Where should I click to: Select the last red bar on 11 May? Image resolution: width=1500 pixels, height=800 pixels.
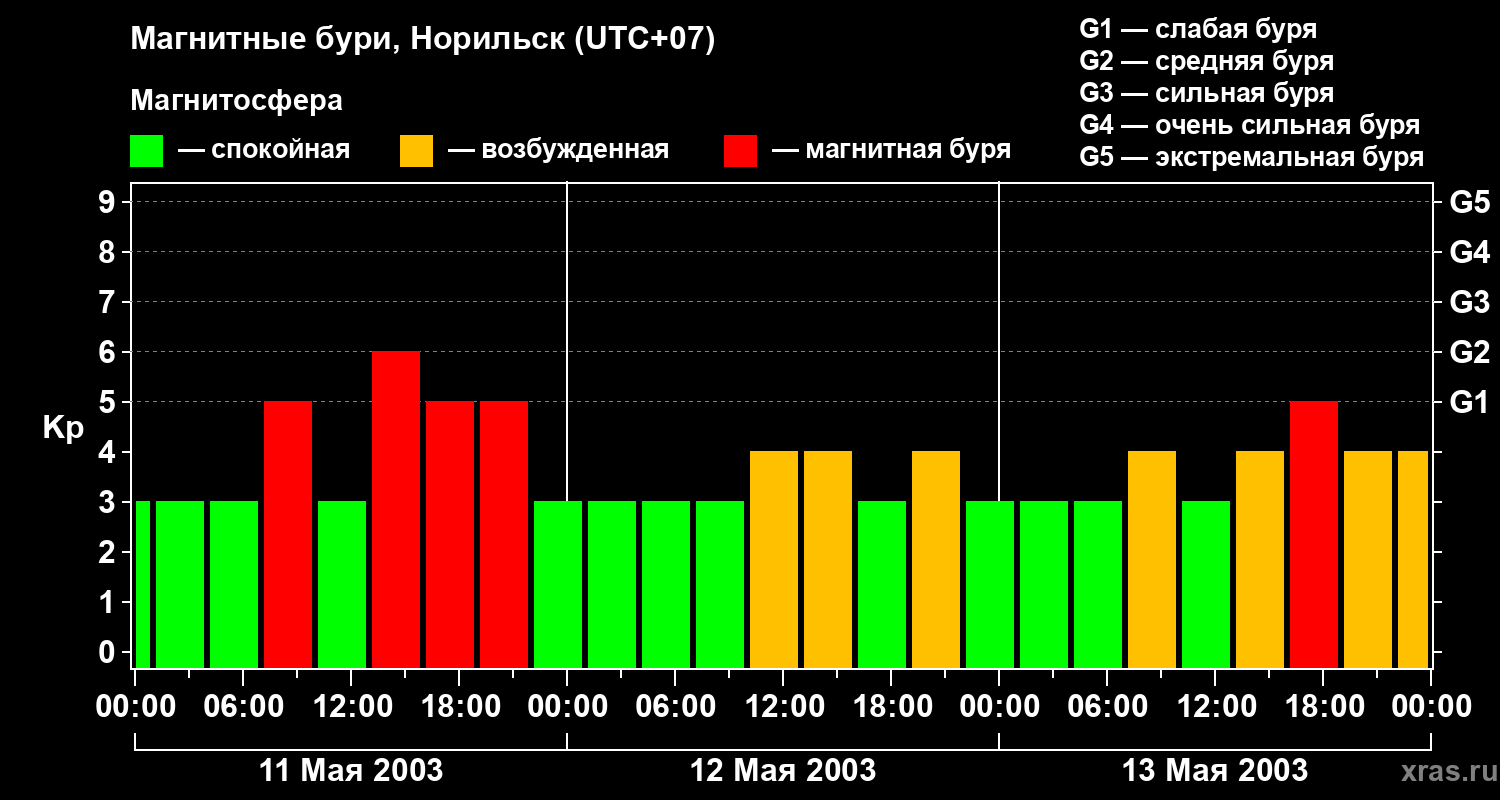coord(504,535)
